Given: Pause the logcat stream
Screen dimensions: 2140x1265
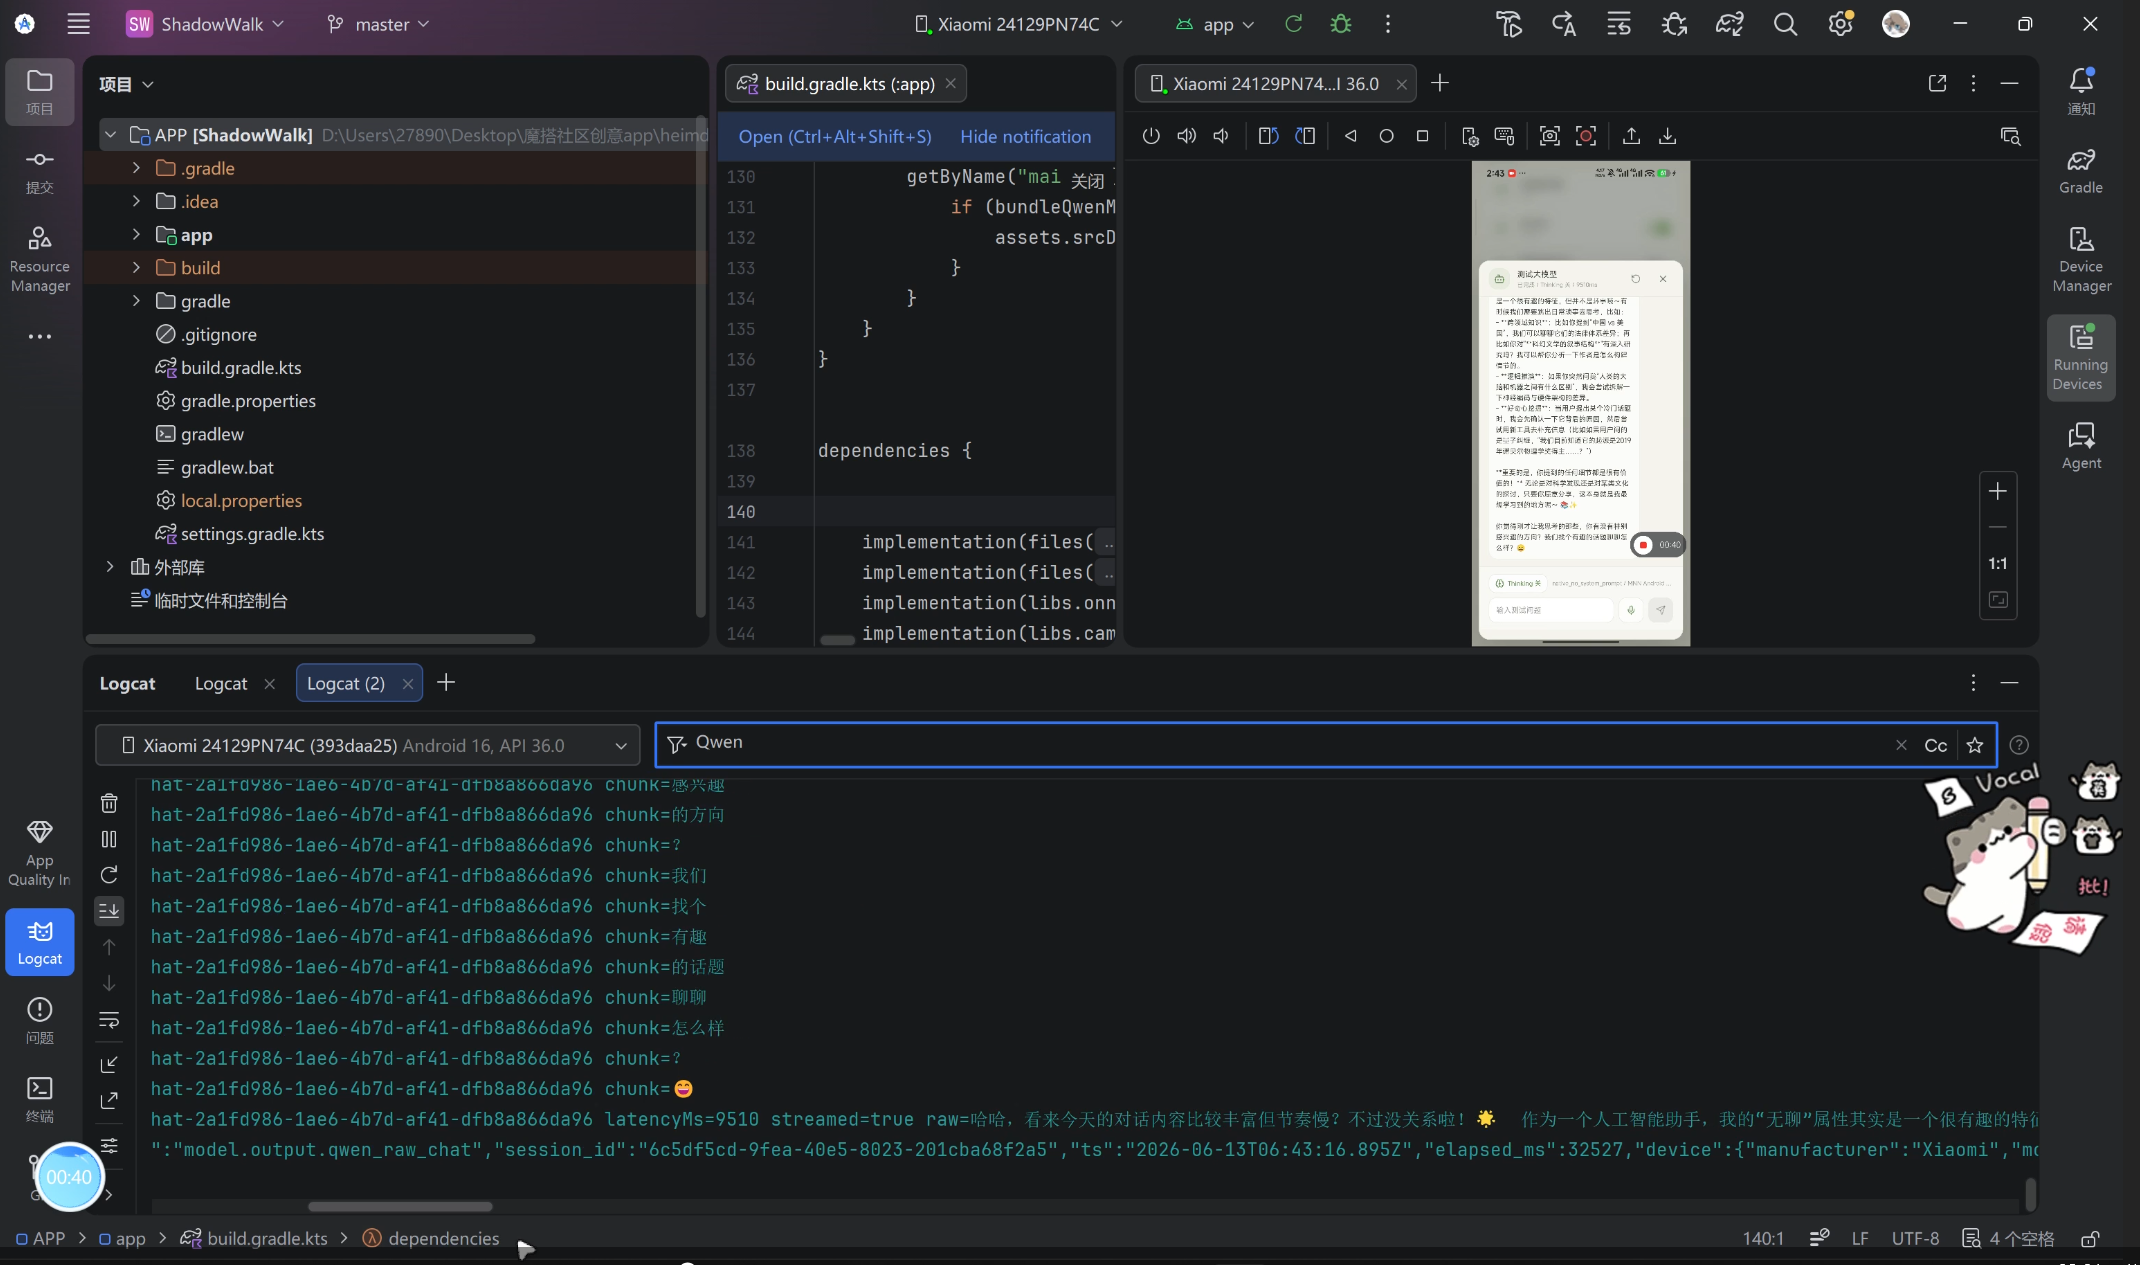Looking at the screenshot, I should [x=109, y=839].
